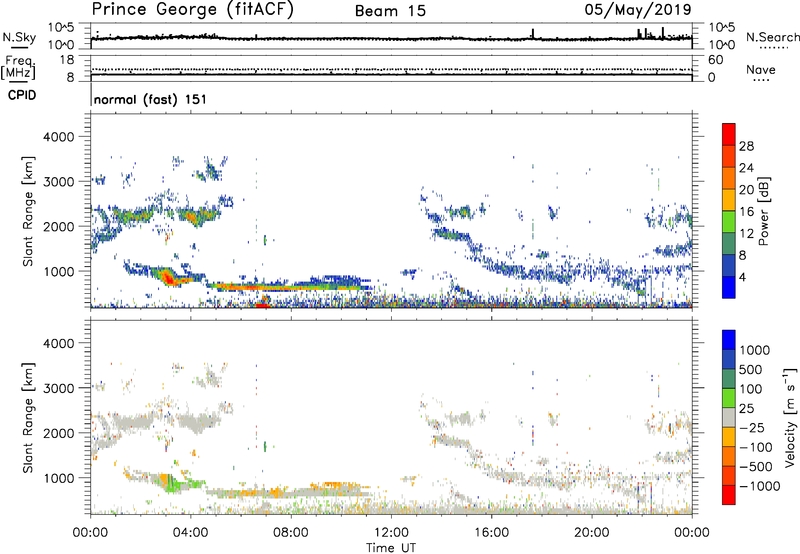Click the 'Prince George (fitACF)' title
The width and height of the screenshot is (800, 554).
pos(193,9)
